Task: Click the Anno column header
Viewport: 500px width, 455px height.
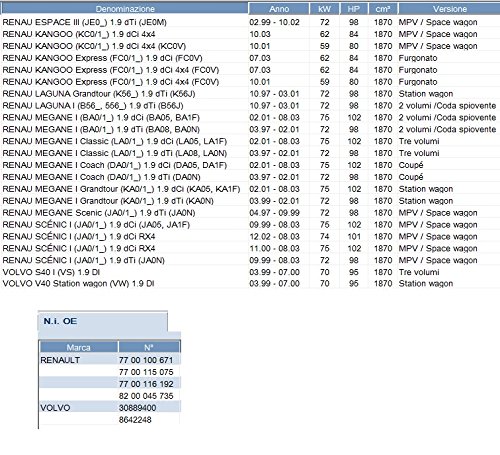Action: [x=279, y=9]
